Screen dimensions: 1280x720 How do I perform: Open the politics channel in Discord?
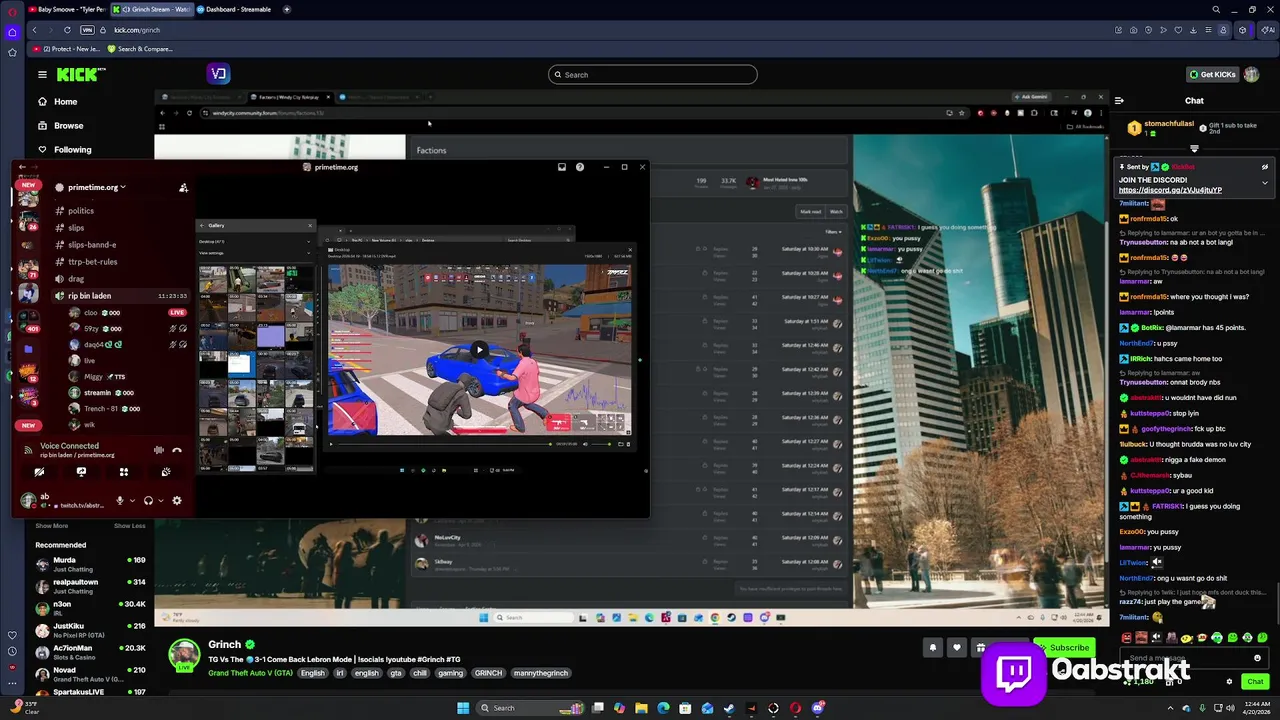pos(81,211)
